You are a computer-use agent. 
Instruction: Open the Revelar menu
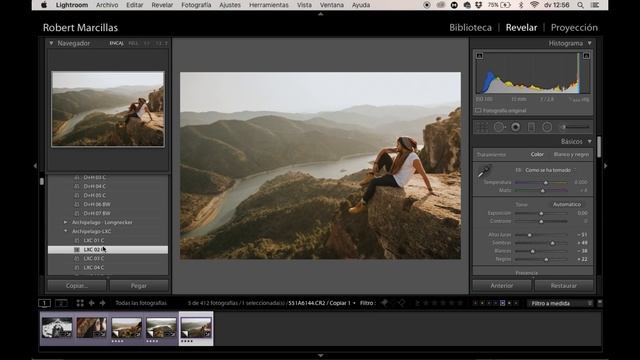click(162, 5)
